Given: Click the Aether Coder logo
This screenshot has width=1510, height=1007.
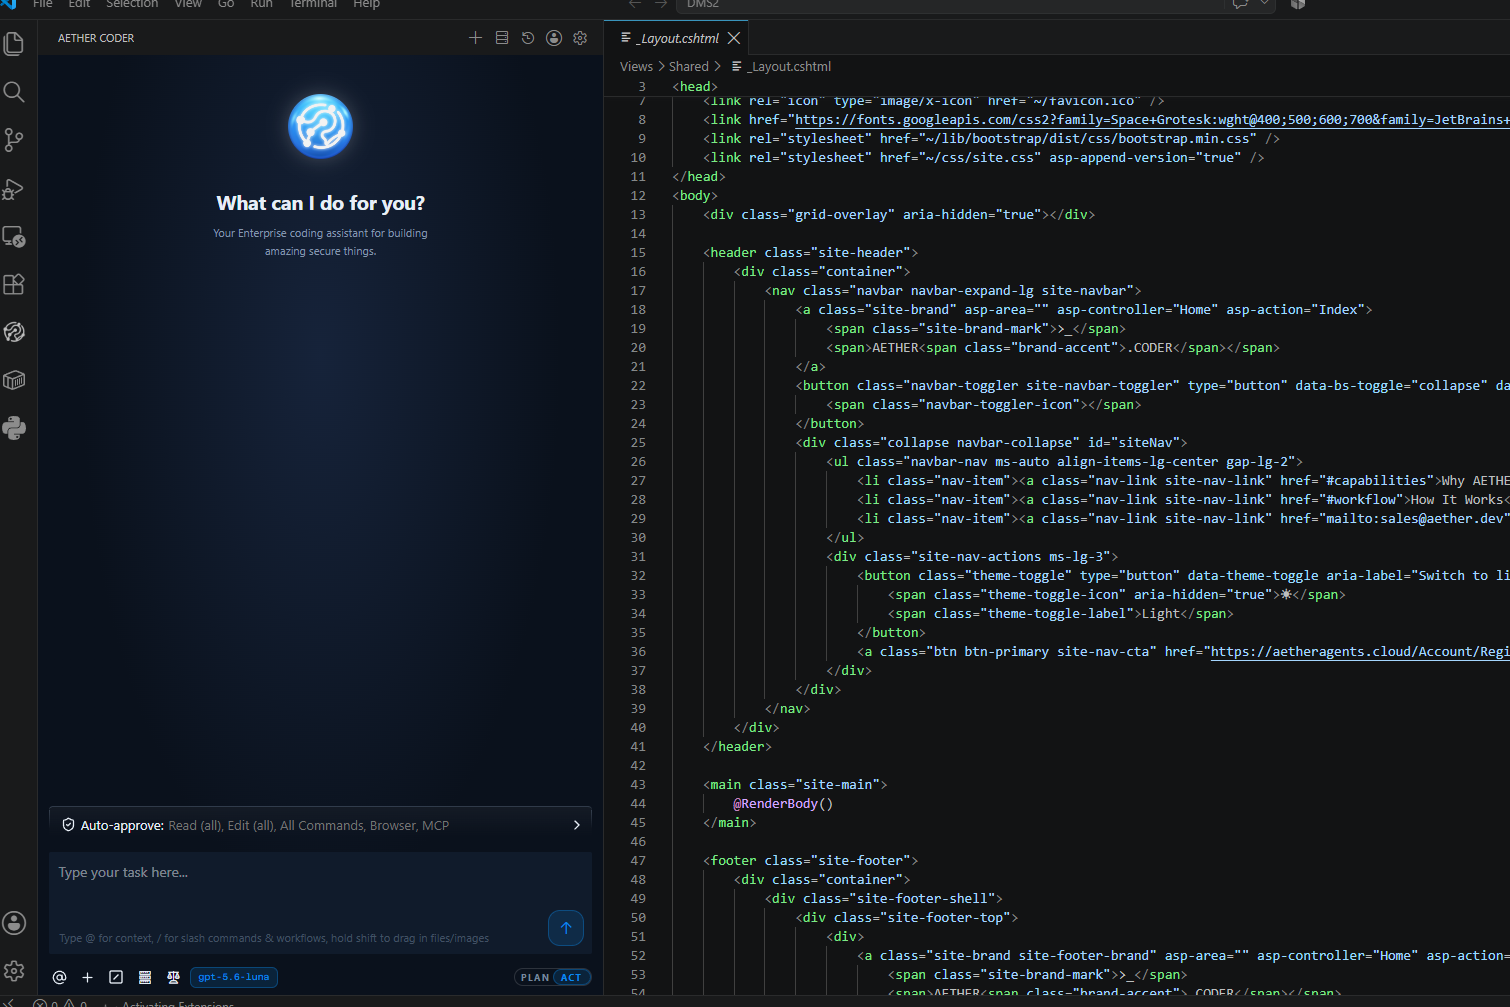Looking at the screenshot, I should pyautogui.click(x=320, y=127).
